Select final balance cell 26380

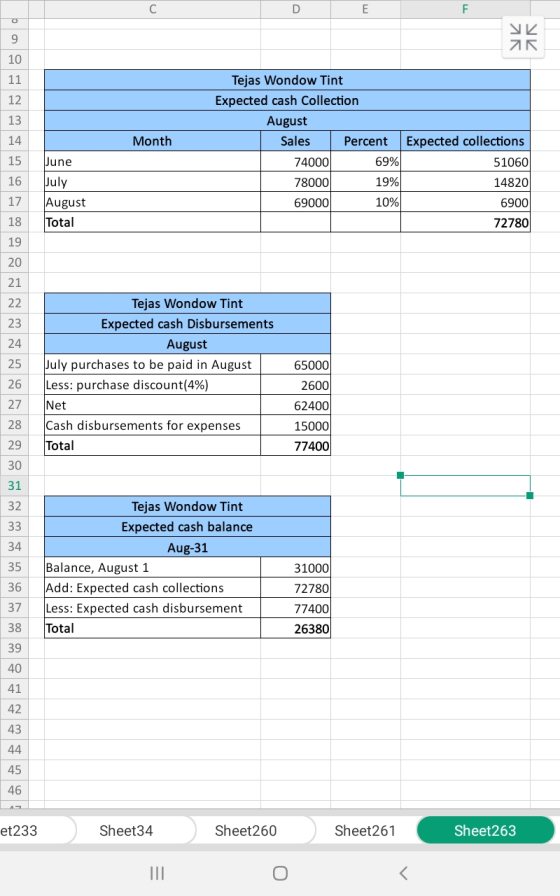click(x=295, y=627)
